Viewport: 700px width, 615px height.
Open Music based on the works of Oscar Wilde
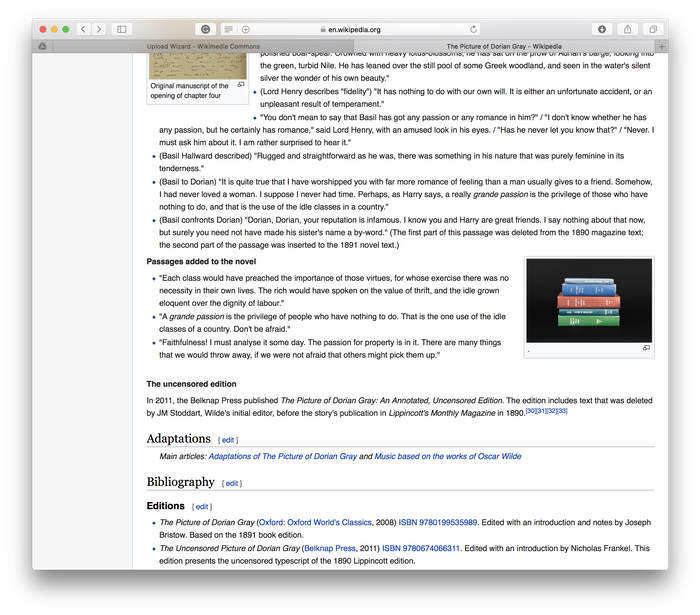pos(448,456)
